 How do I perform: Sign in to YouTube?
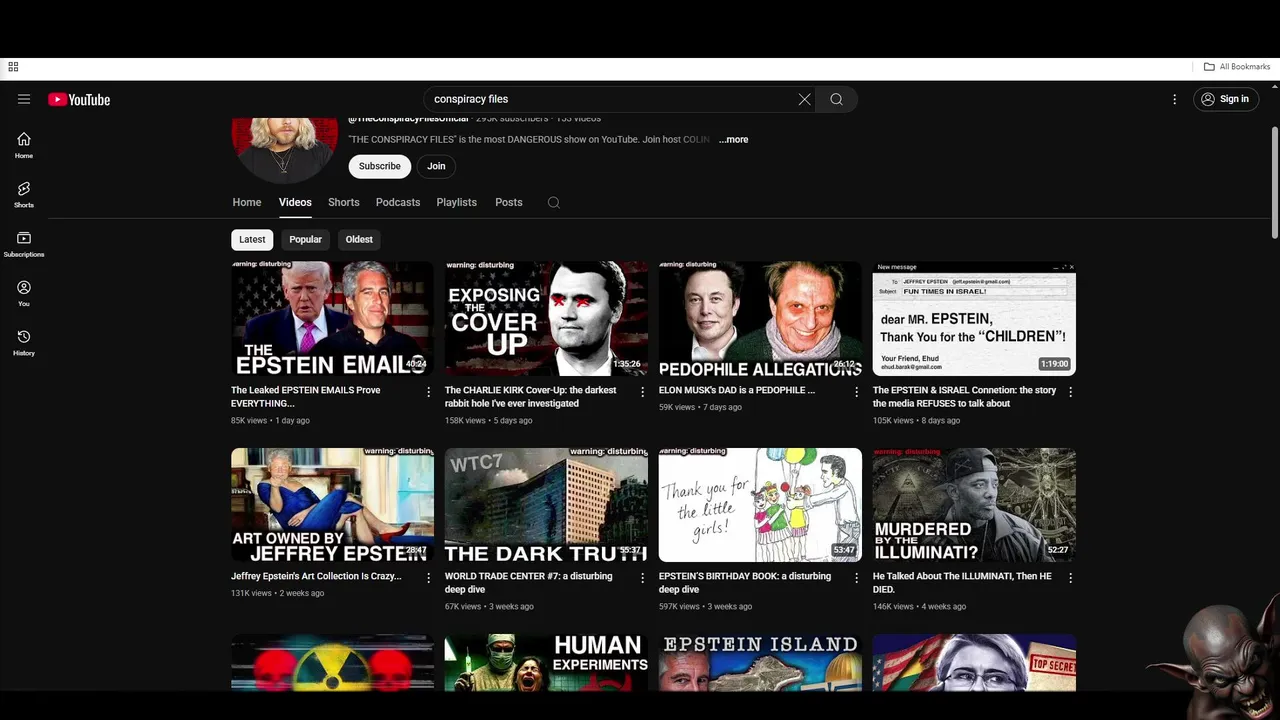click(1225, 99)
